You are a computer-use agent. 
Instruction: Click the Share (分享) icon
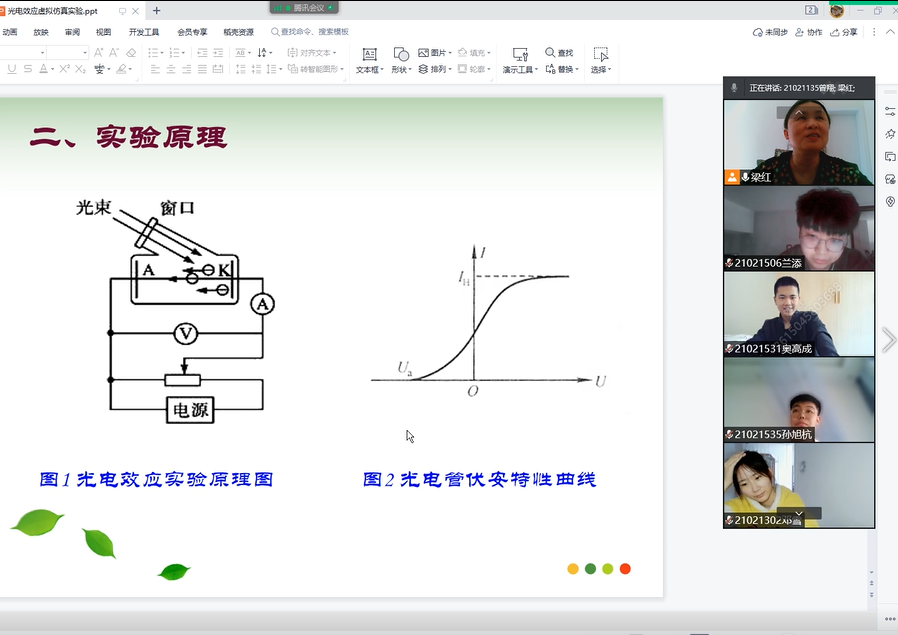click(x=844, y=32)
